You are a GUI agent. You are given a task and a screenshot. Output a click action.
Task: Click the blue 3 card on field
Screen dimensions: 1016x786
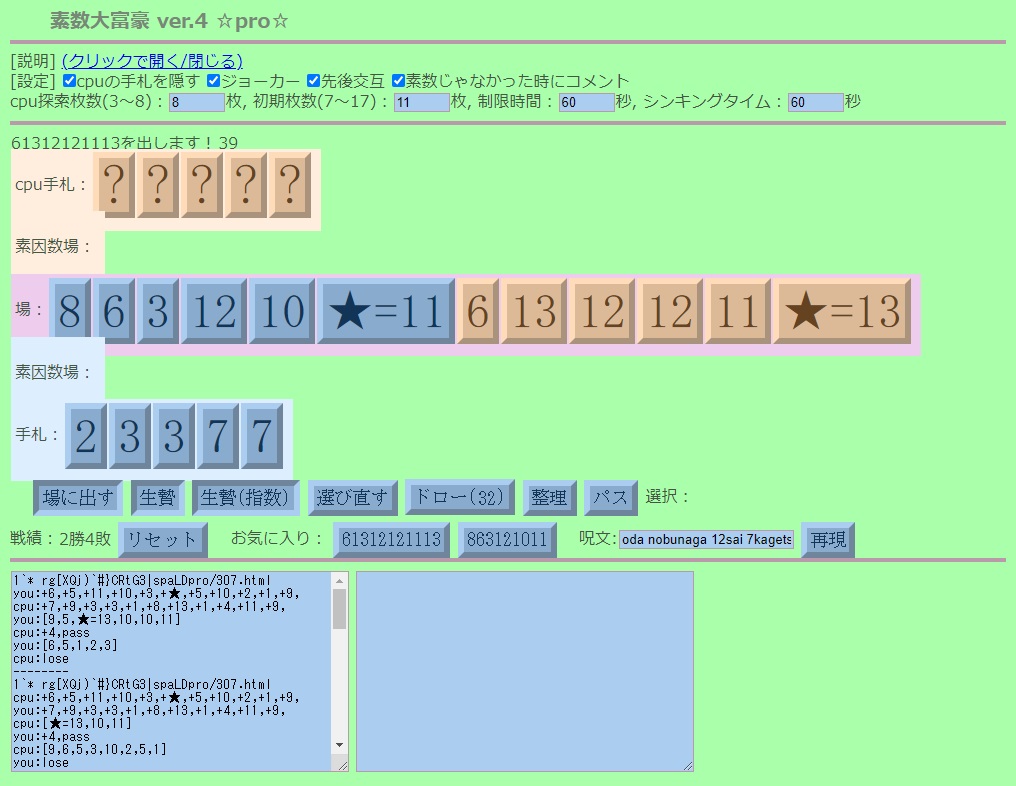158,311
